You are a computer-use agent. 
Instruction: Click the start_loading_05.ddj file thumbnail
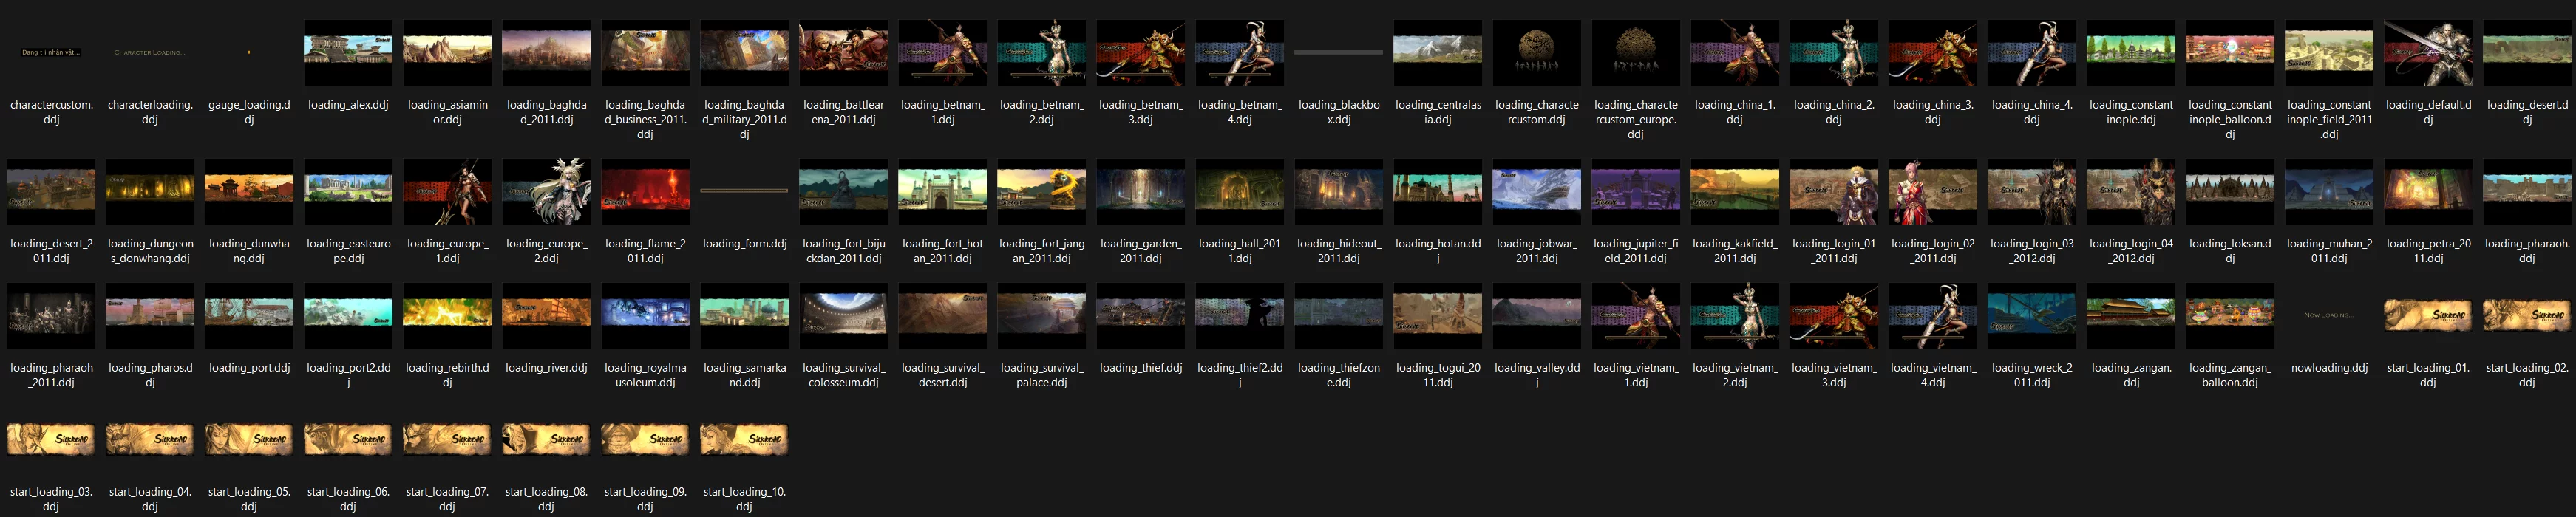point(249,439)
